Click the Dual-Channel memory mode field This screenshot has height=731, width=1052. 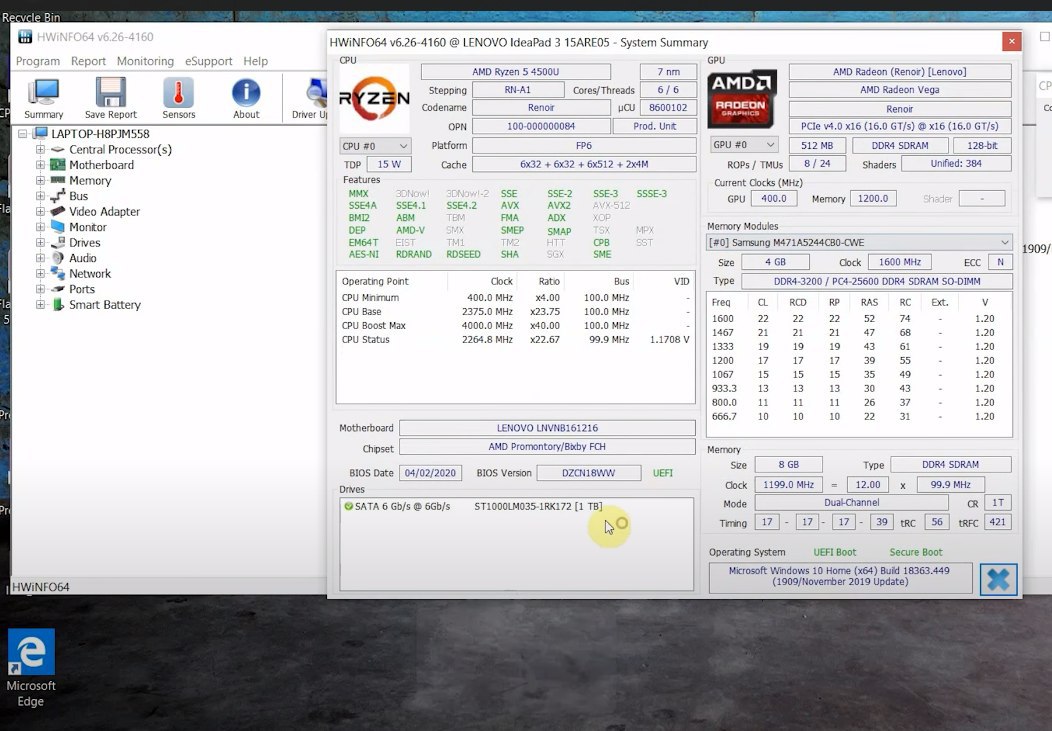(x=851, y=502)
